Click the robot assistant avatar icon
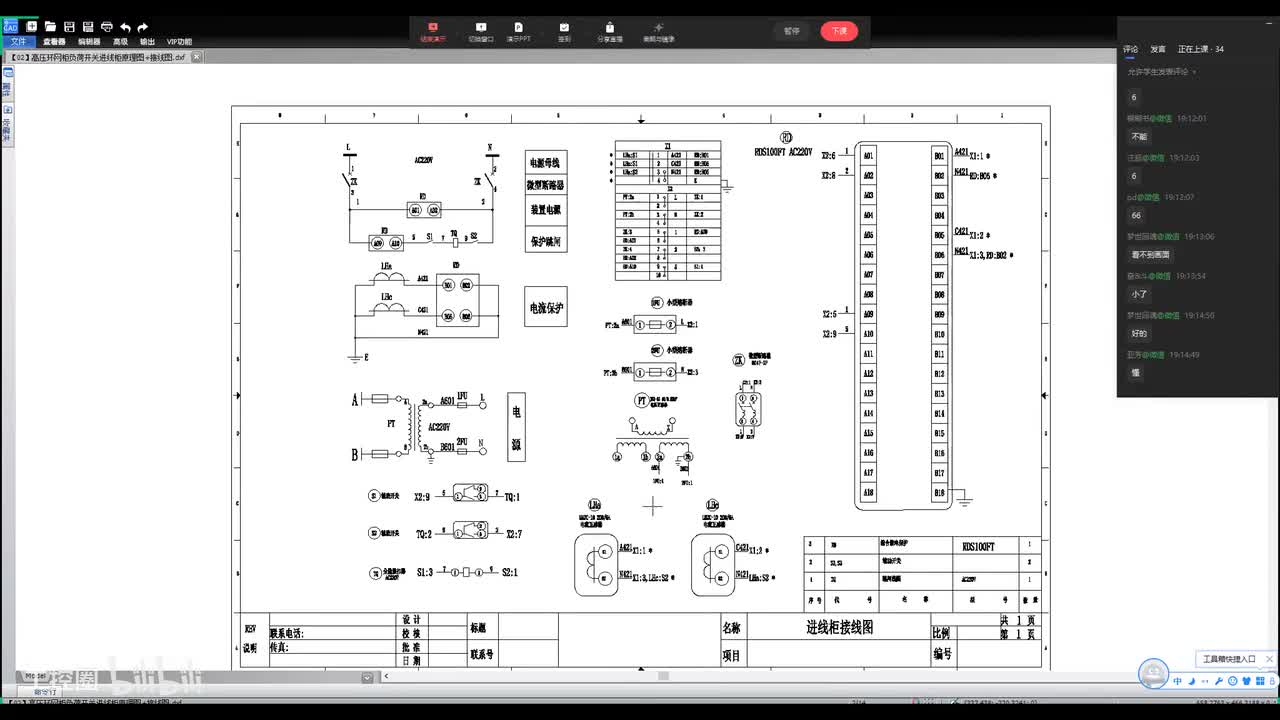The width and height of the screenshot is (1280, 720). point(1154,674)
